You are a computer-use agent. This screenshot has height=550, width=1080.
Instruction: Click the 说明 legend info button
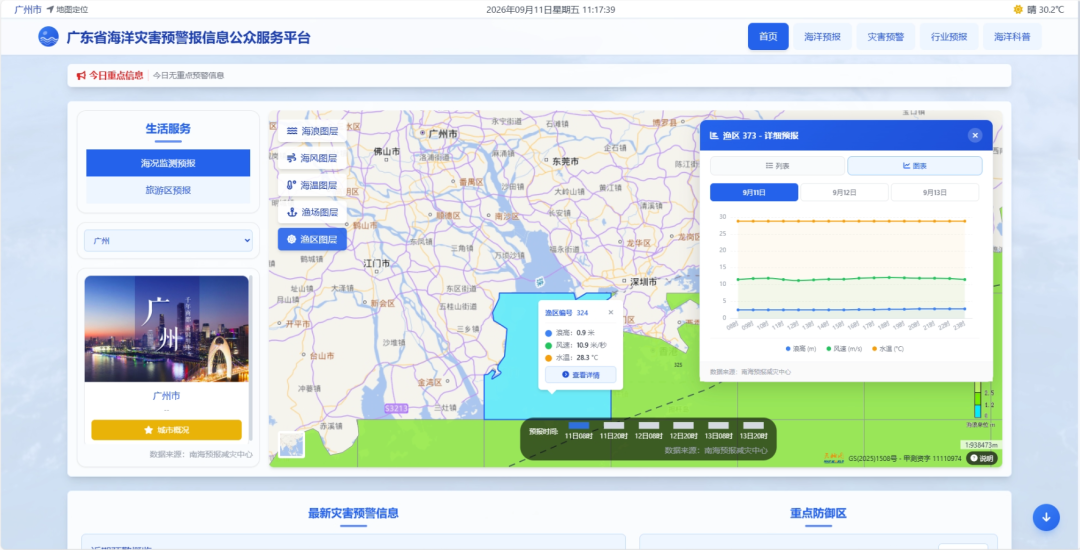point(982,458)
